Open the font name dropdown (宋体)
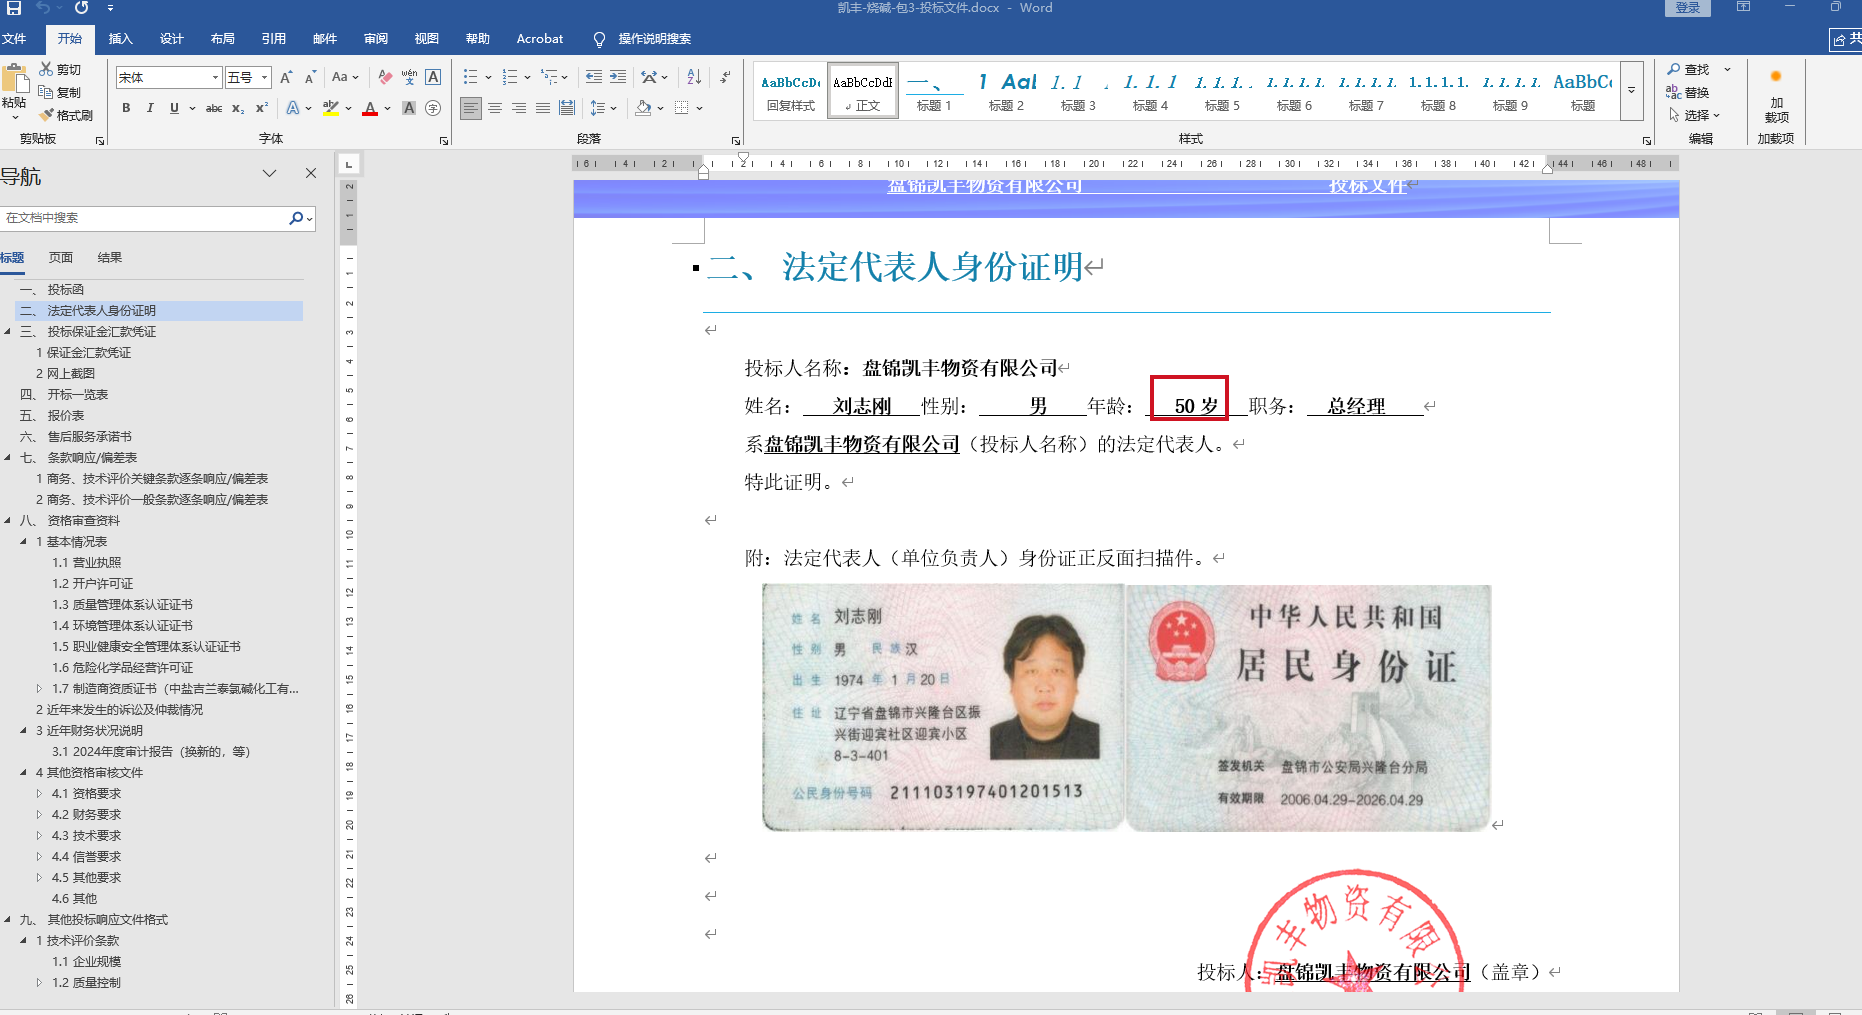 click(215, 77)
